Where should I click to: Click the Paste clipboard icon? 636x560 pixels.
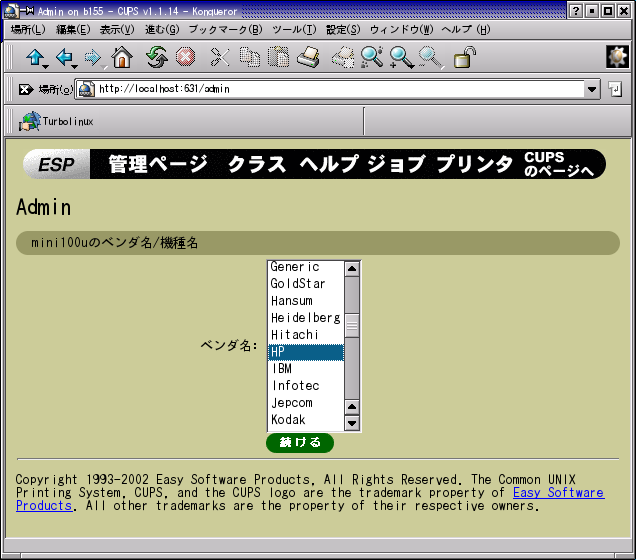[x=279, y=57]
